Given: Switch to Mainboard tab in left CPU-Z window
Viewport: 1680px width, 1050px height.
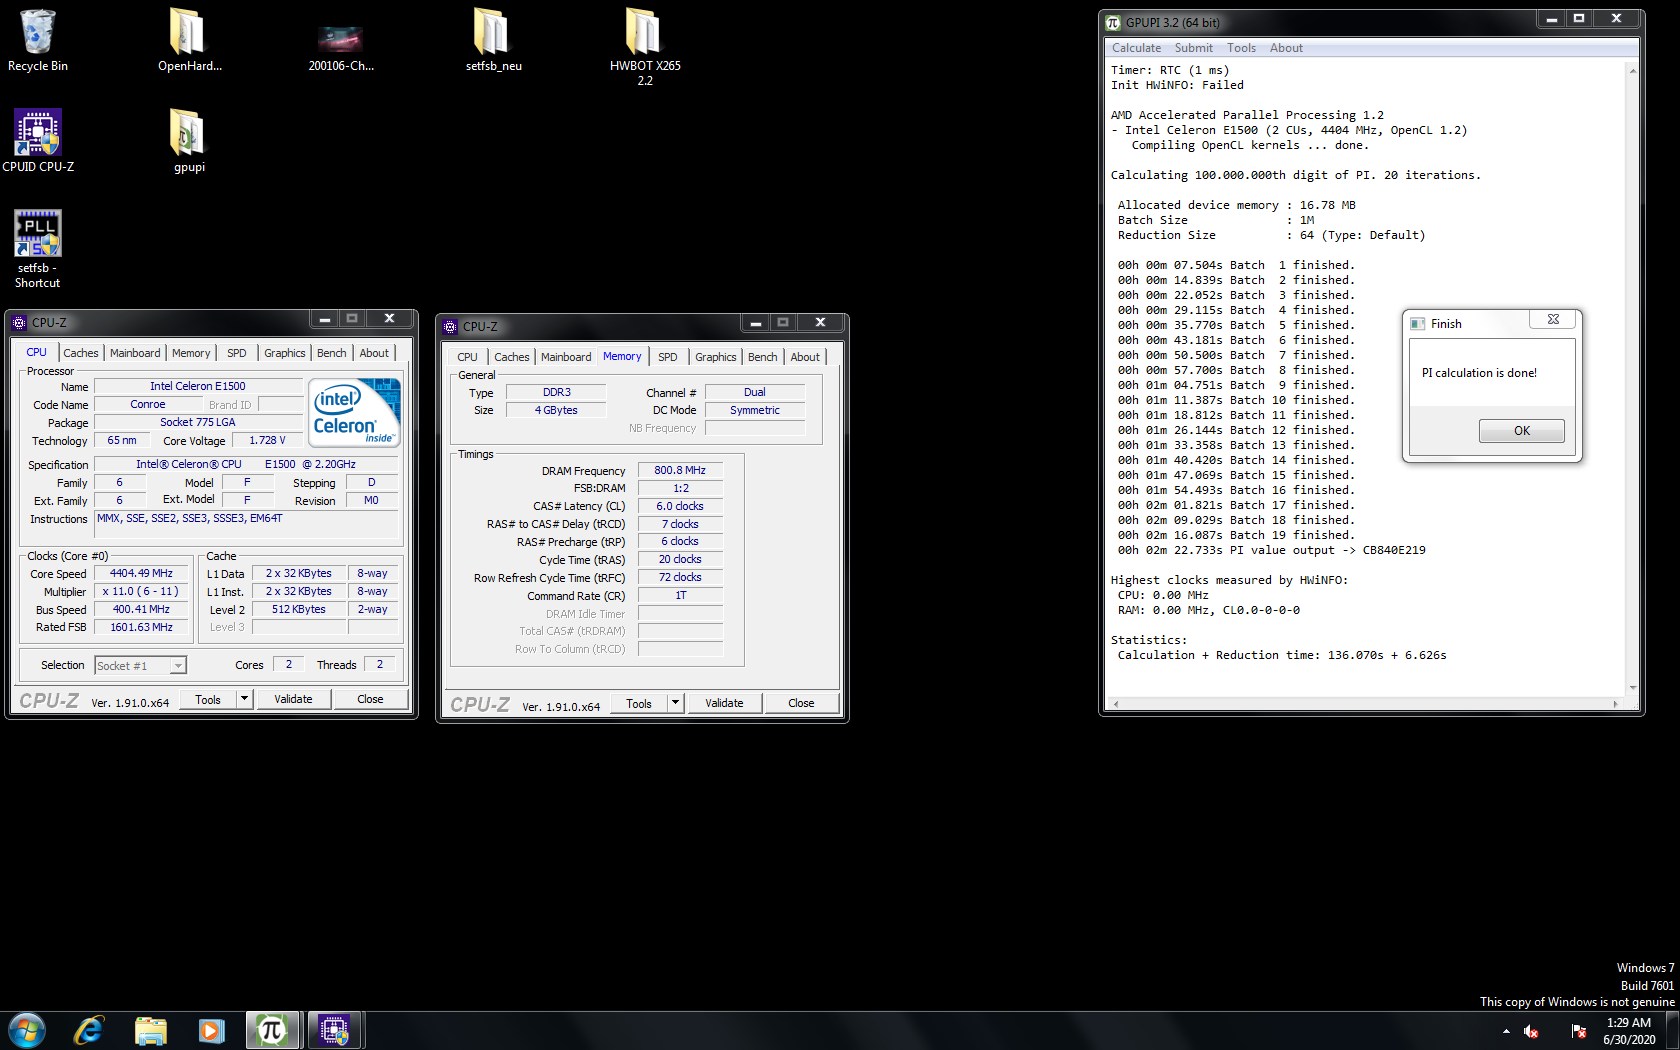Looking at the screenshot, I should [135, 353].
